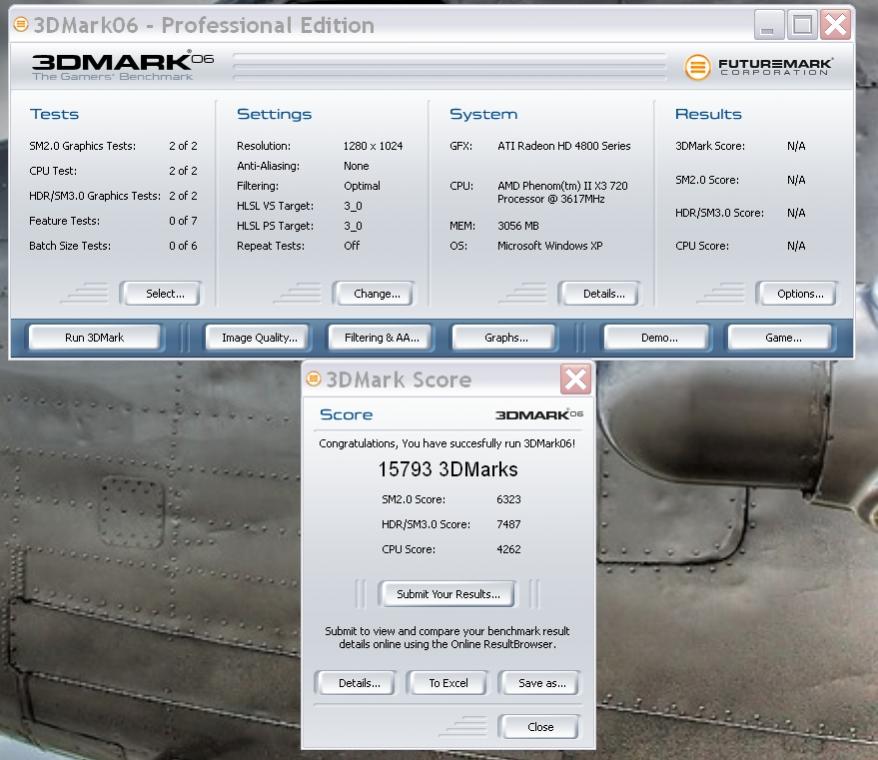Start the Game mode
The image size is (878, 760).
pyautogui.click(x=782, y=338)
